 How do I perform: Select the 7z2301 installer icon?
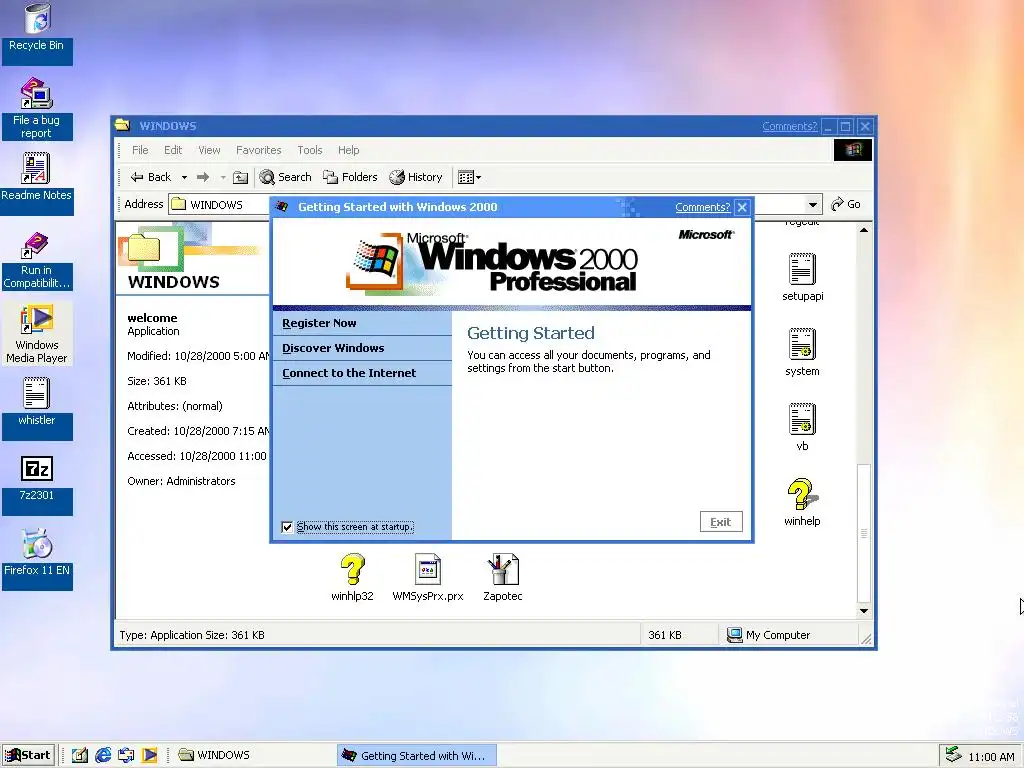(37, 483)
